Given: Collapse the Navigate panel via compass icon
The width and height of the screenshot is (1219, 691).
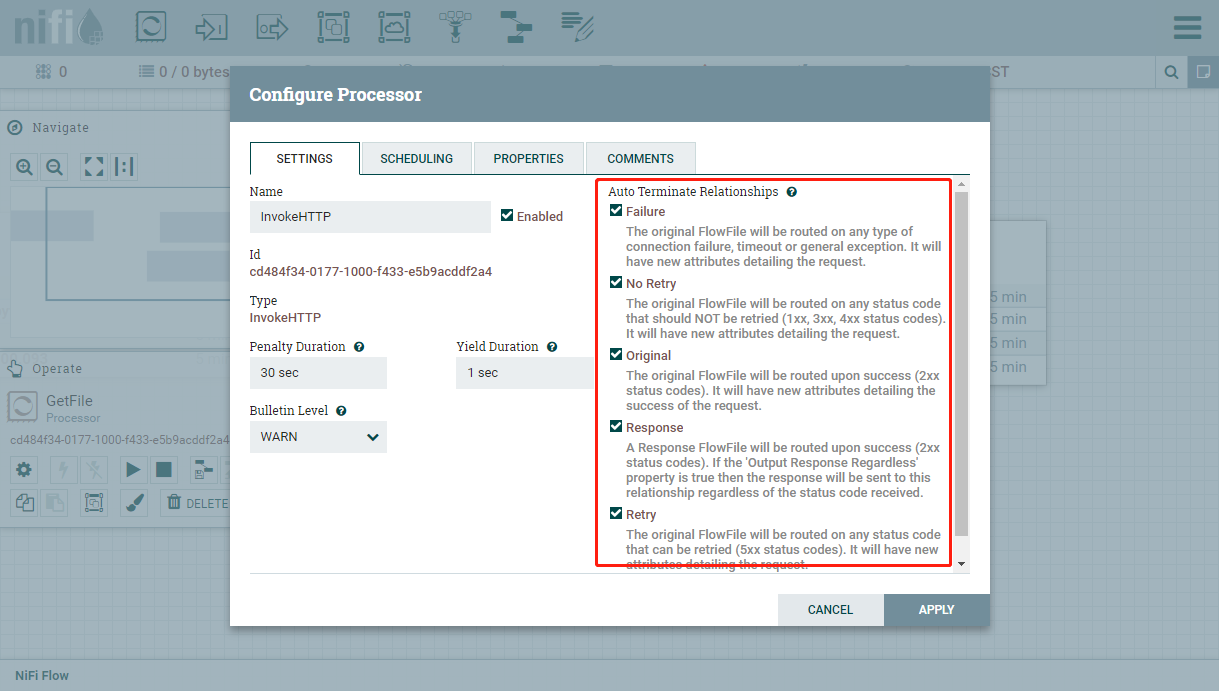Looking at the screenshot, I should [x=15, y=127].
